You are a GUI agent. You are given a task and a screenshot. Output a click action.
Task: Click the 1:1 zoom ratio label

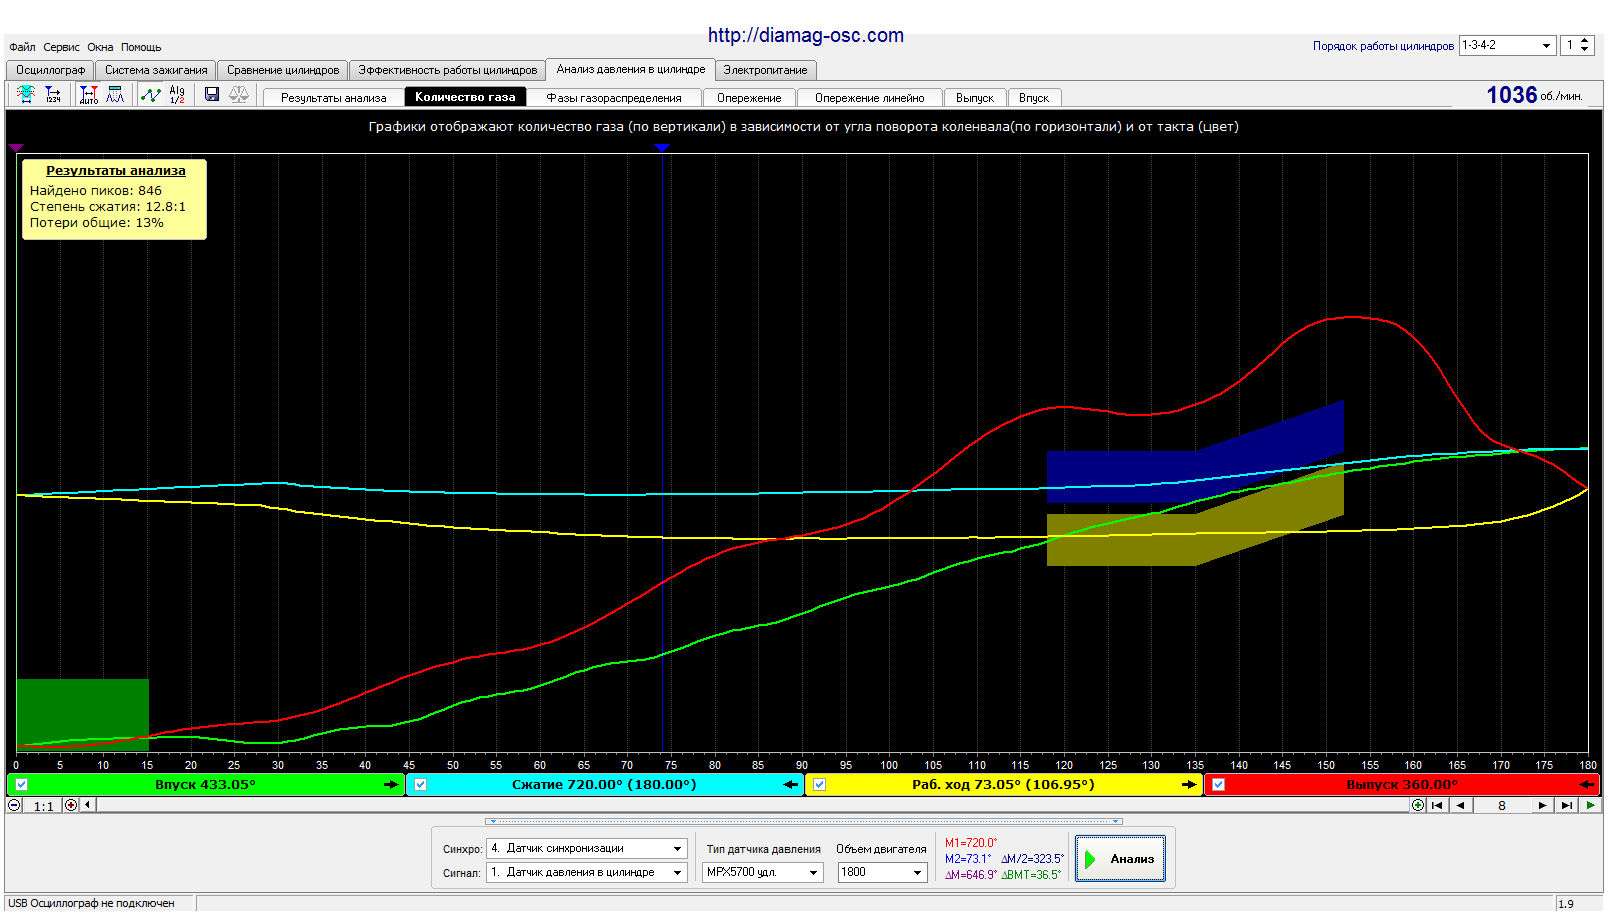[43, 806]
